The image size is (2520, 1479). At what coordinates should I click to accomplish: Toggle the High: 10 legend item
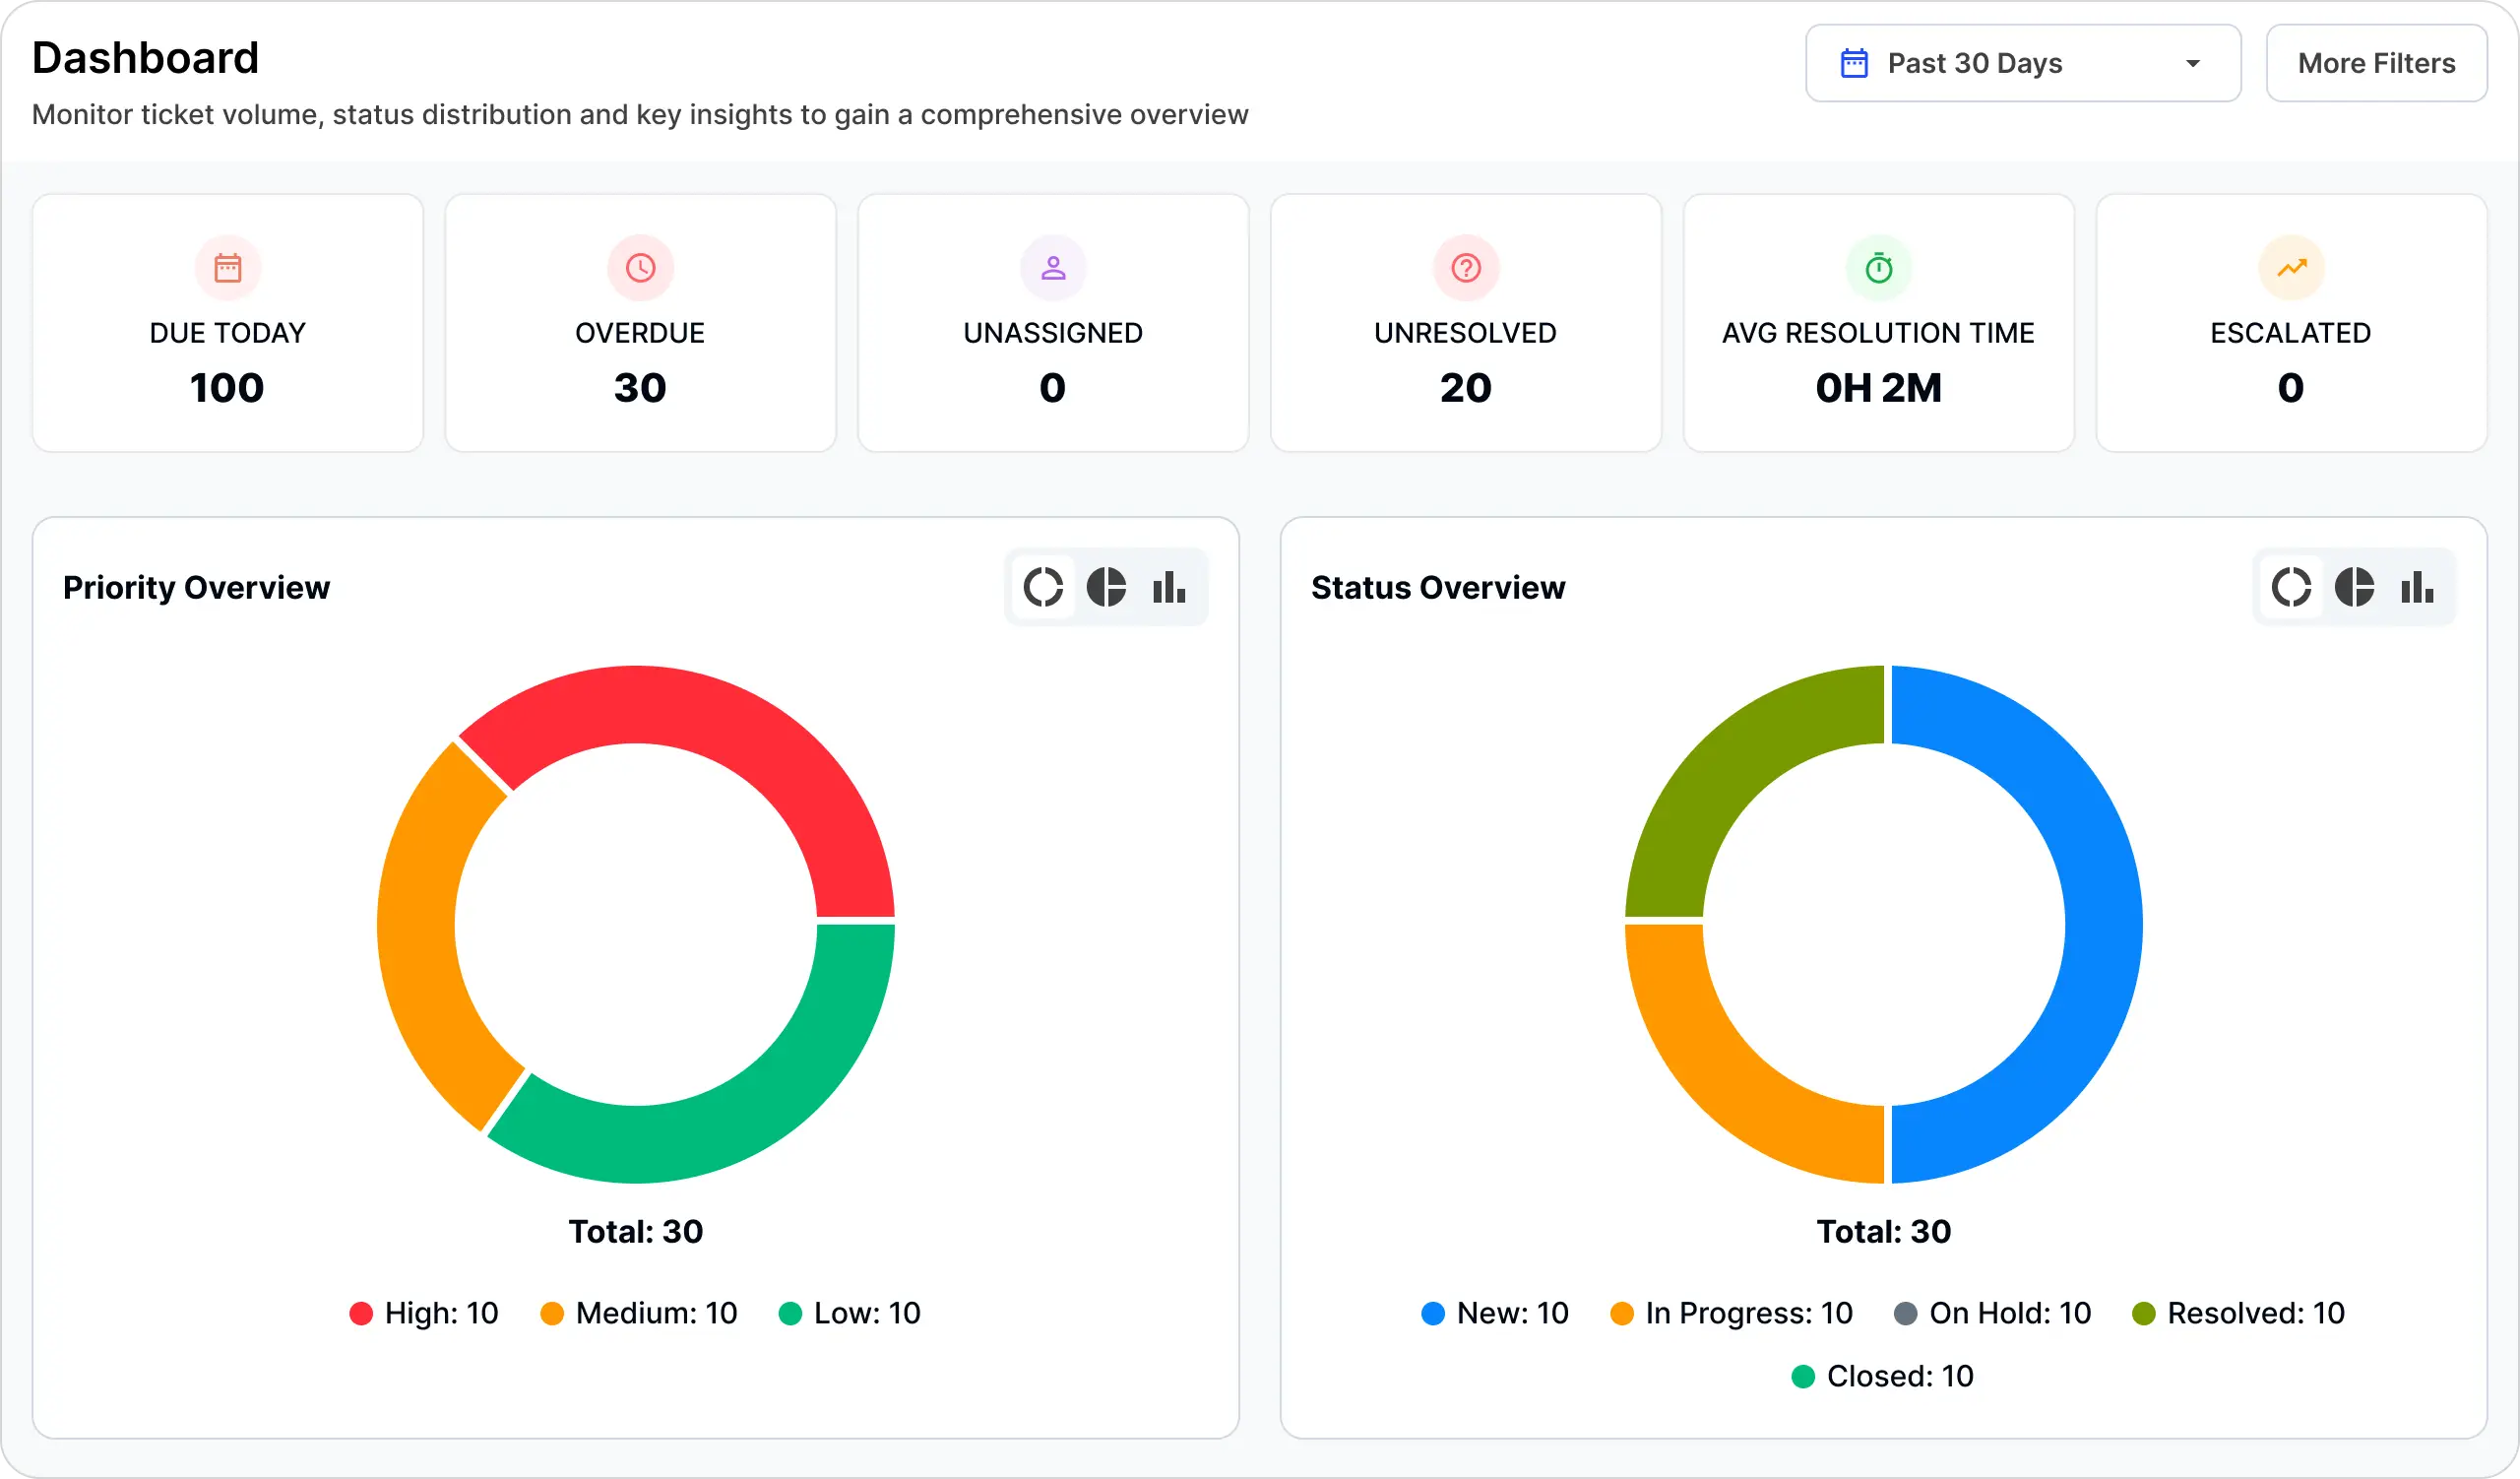424,1313
